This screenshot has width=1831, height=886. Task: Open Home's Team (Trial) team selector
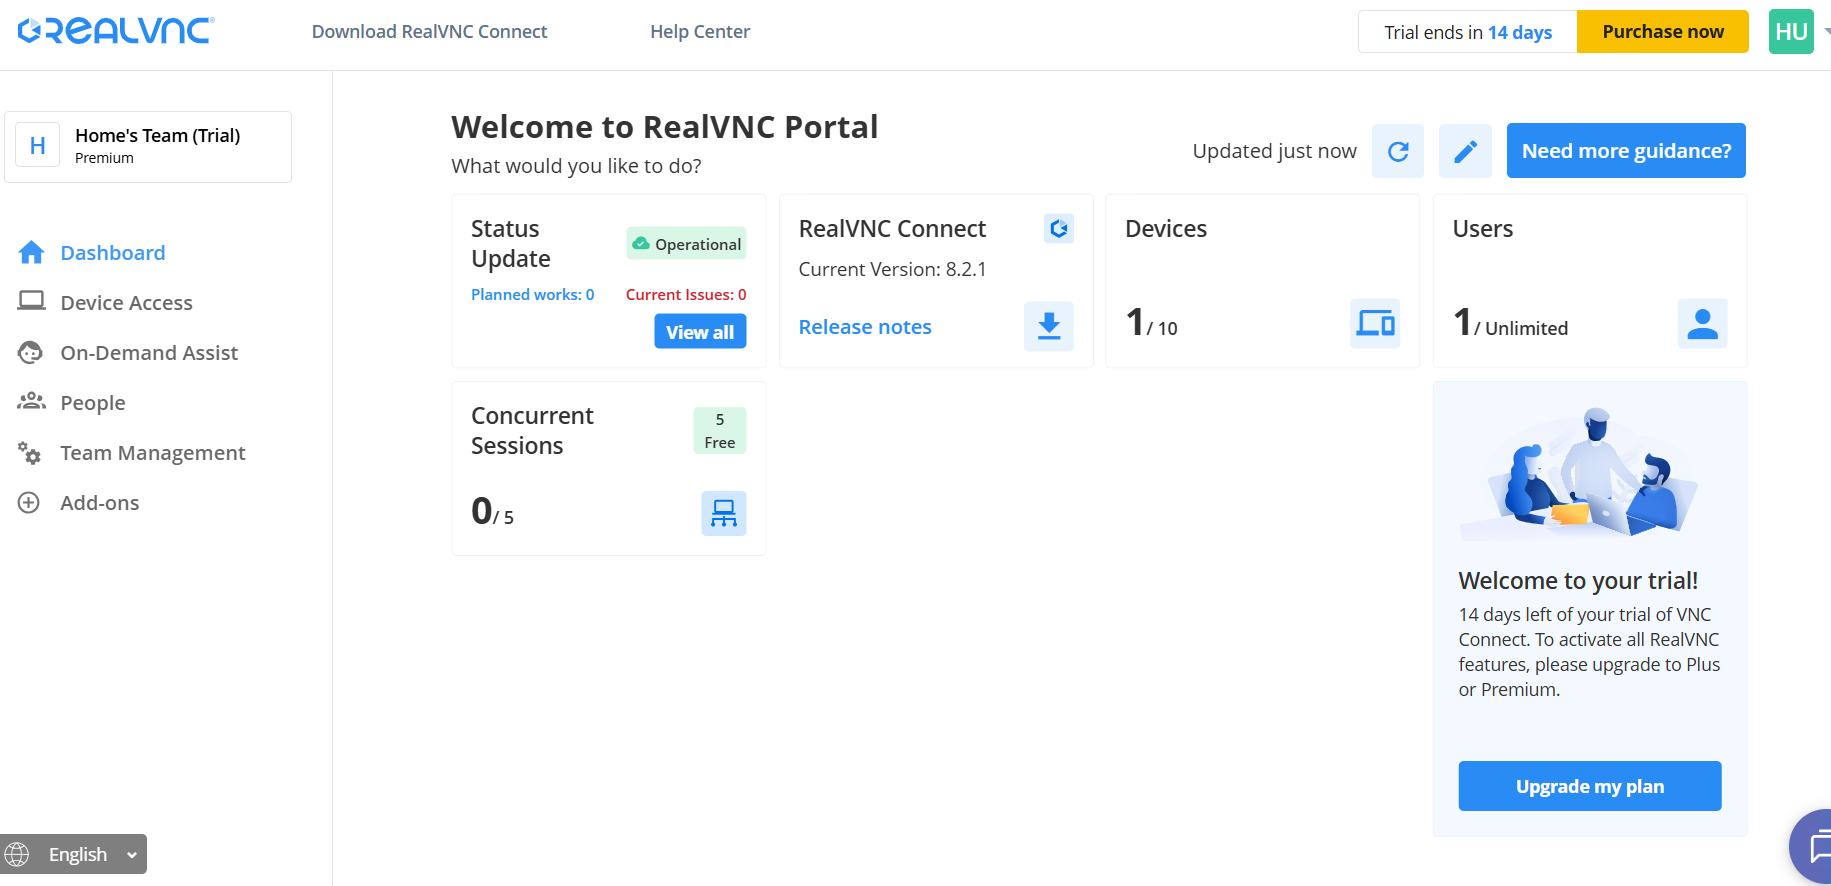pos(148,147)
